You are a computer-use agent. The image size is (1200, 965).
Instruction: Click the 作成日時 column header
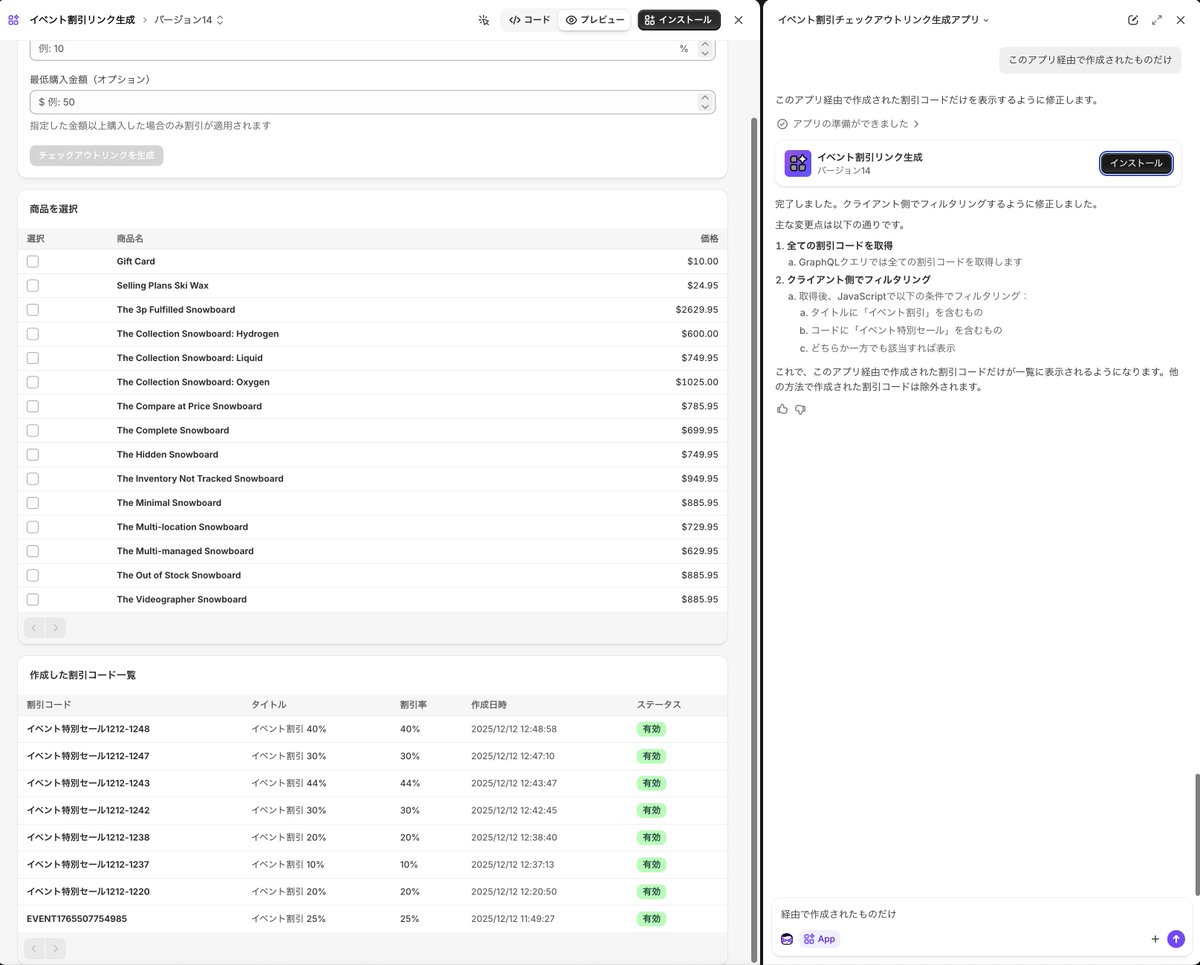coord(488,705)
